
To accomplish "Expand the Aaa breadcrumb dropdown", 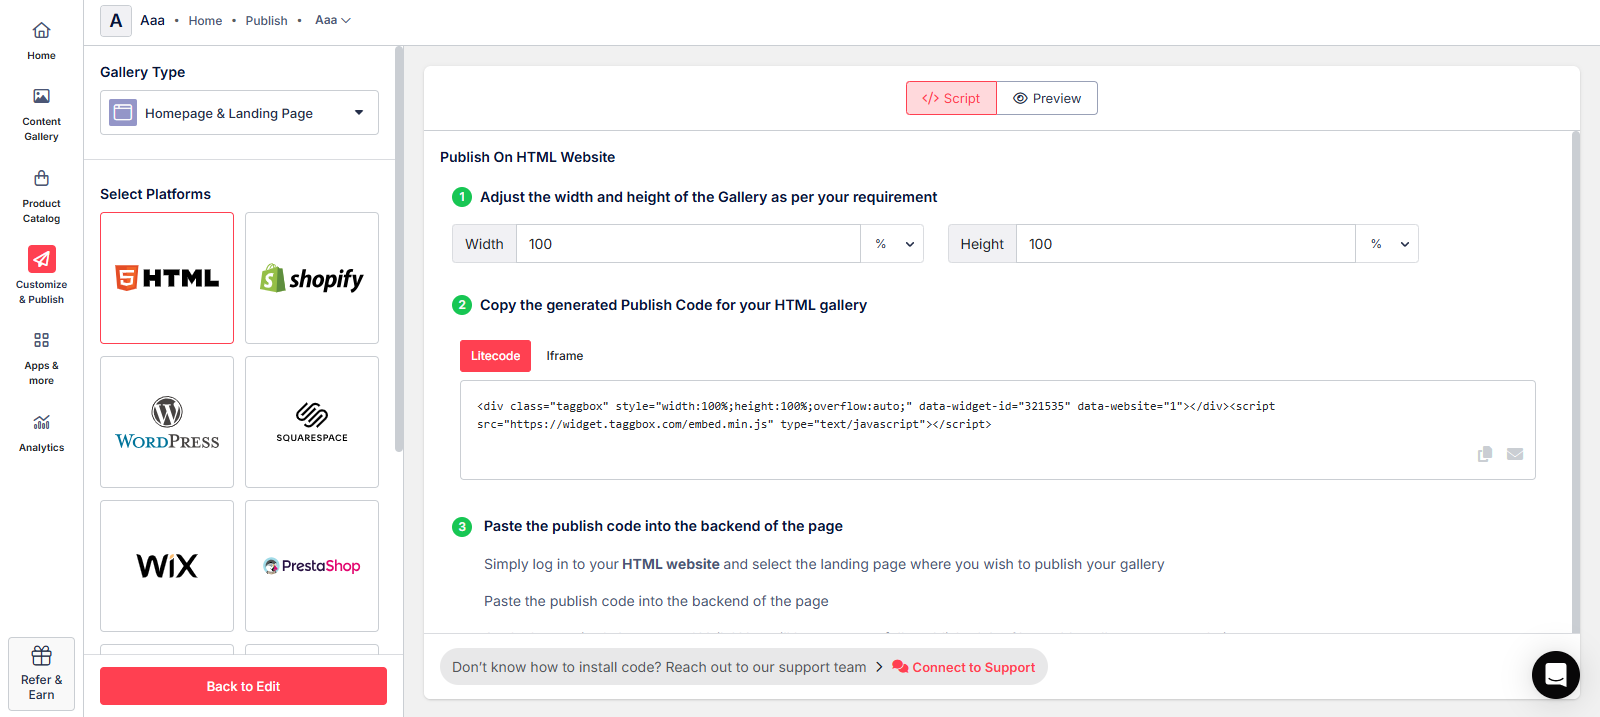I will coord(333,20).
